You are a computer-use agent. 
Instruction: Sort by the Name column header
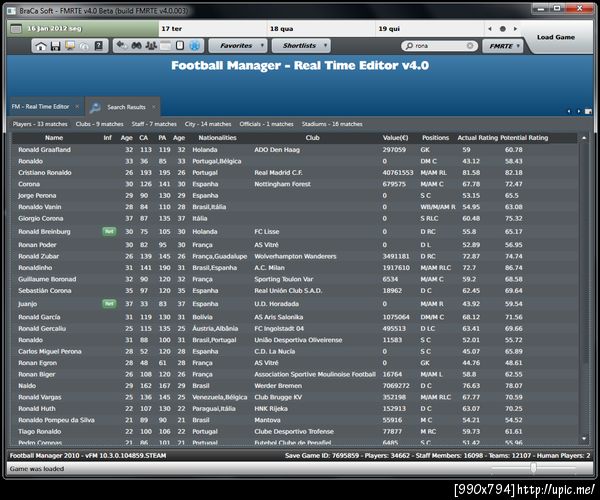click(54, 138)
